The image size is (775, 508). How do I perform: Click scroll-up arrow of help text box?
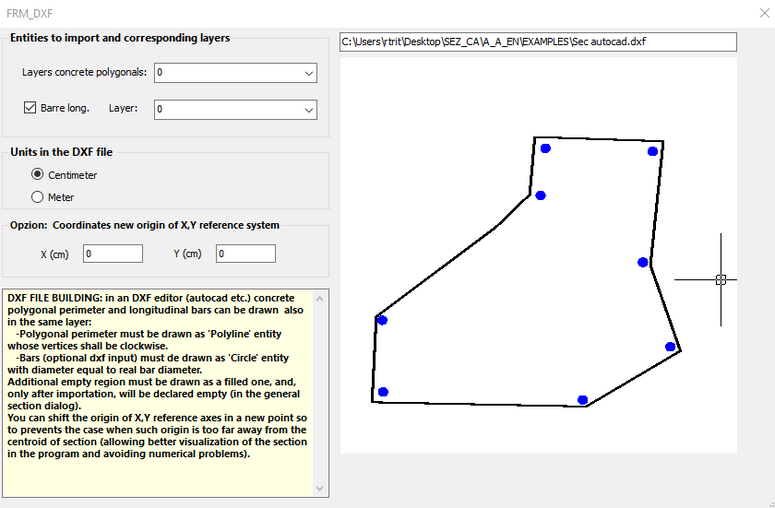[x=320, y=298]
